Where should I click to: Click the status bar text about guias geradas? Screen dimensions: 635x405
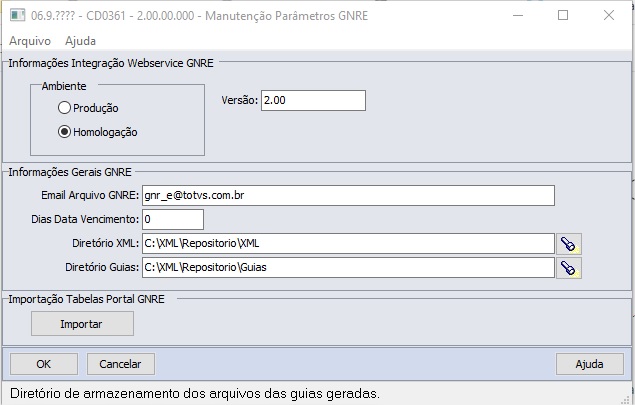(x=195, y=393)
